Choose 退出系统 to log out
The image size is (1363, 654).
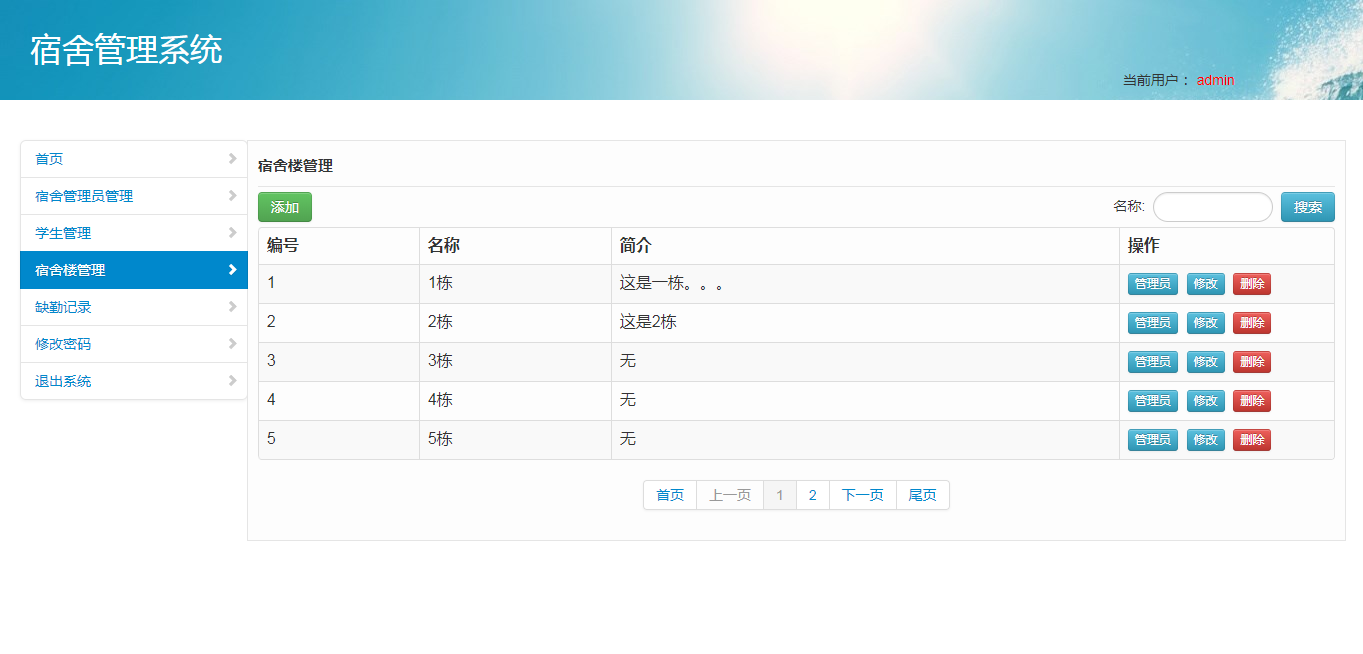click(x=134, y=381)
